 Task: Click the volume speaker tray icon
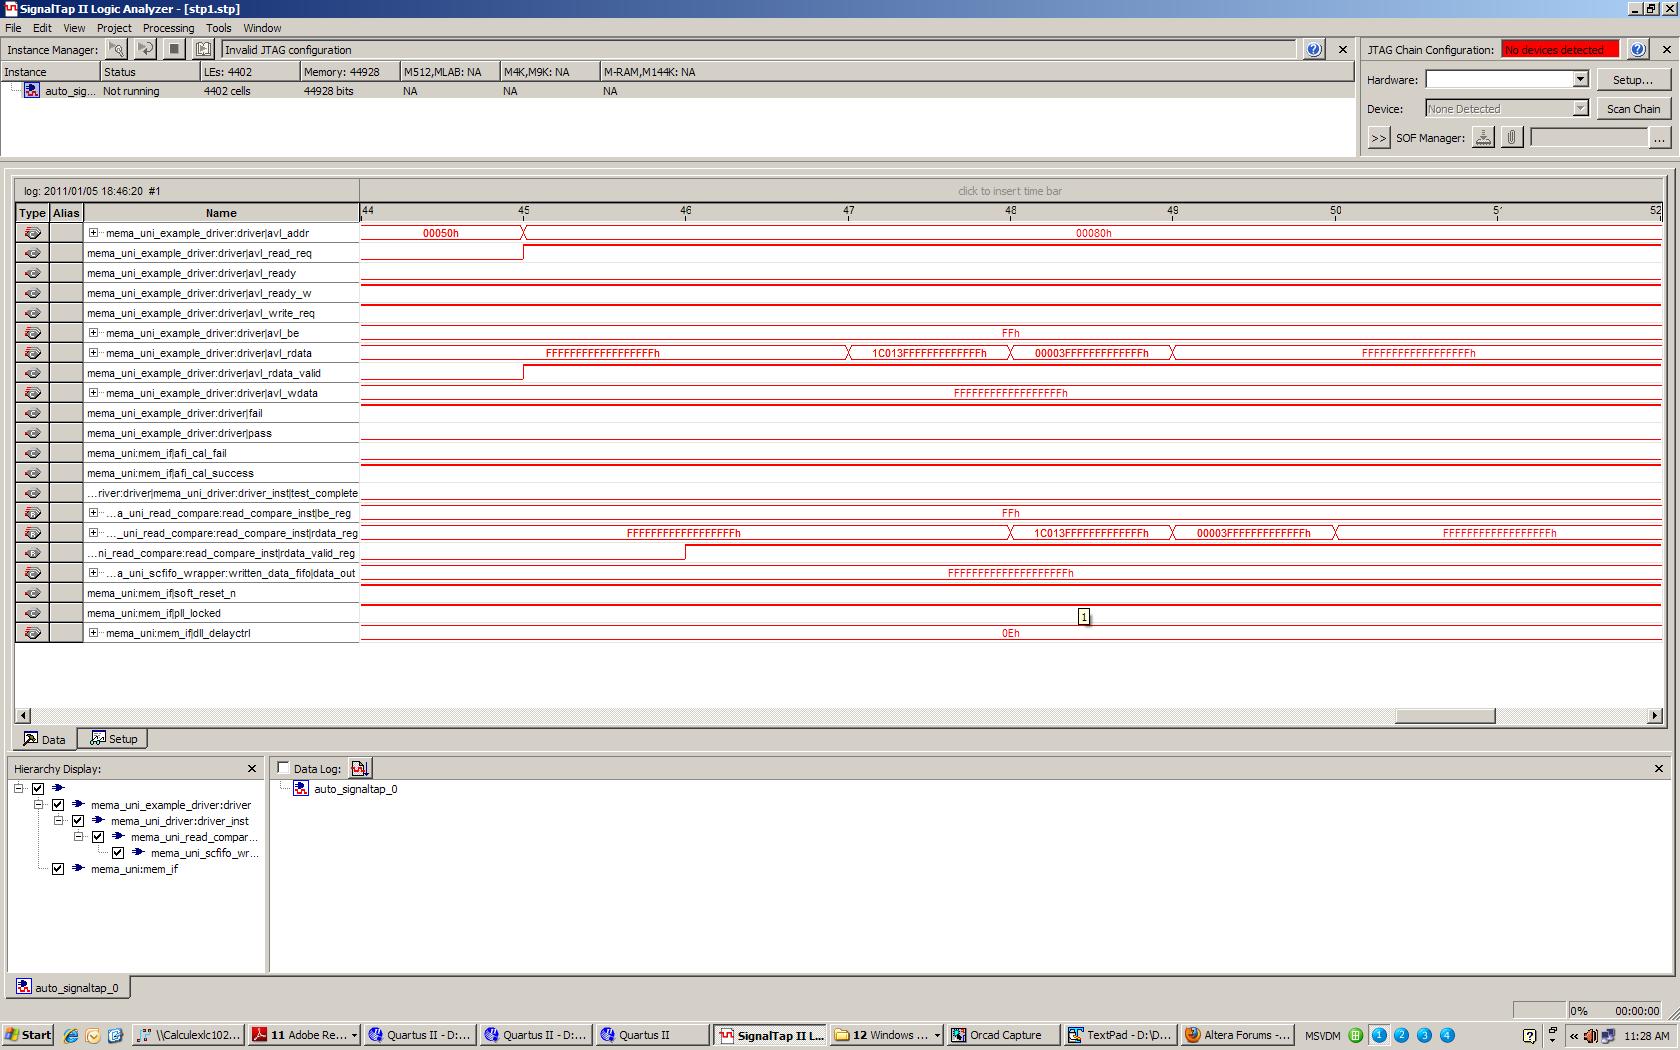pos(1590,1036)
